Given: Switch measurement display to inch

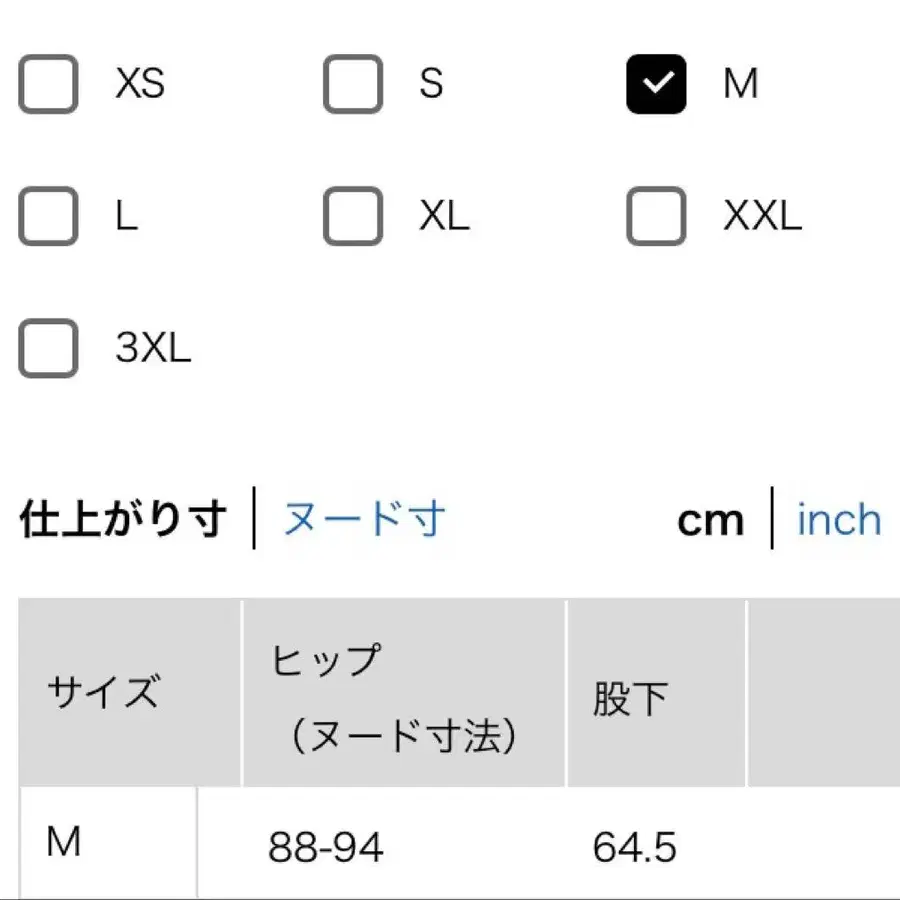Looking at the screenshot, I should click(838, 518).
